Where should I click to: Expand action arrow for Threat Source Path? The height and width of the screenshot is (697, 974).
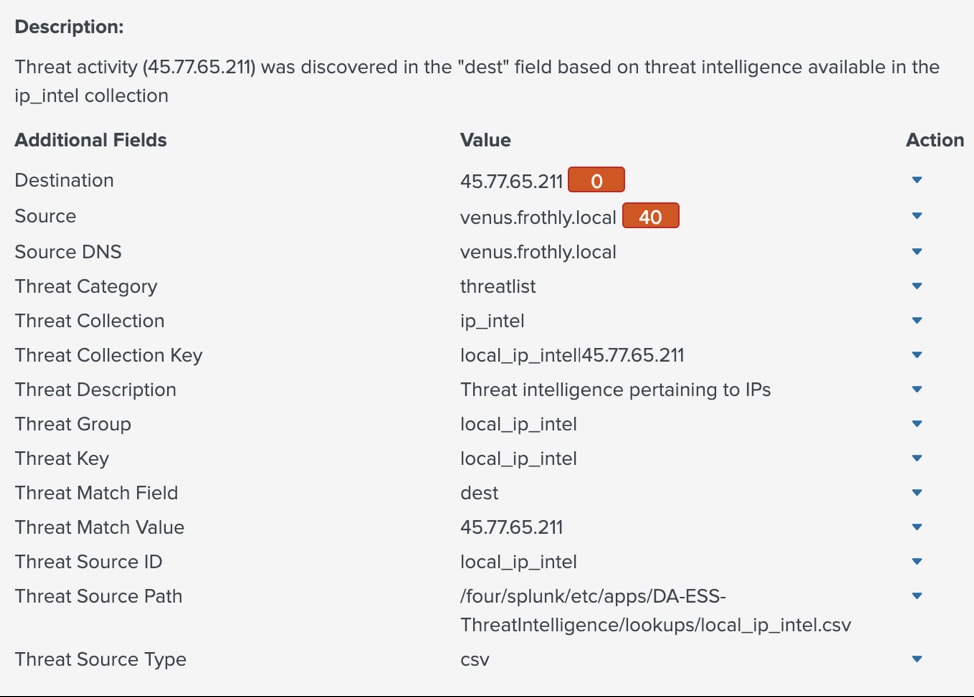click(x=917, y=596)
